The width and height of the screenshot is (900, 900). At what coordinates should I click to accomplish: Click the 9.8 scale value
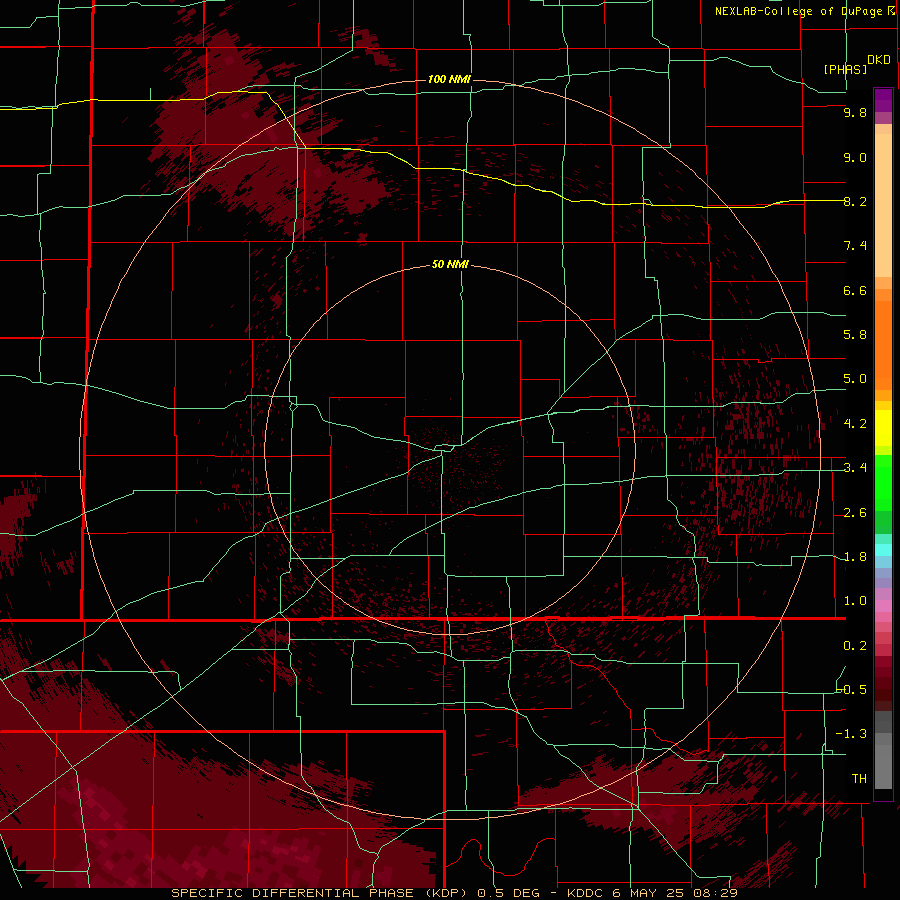click(855, 112)
